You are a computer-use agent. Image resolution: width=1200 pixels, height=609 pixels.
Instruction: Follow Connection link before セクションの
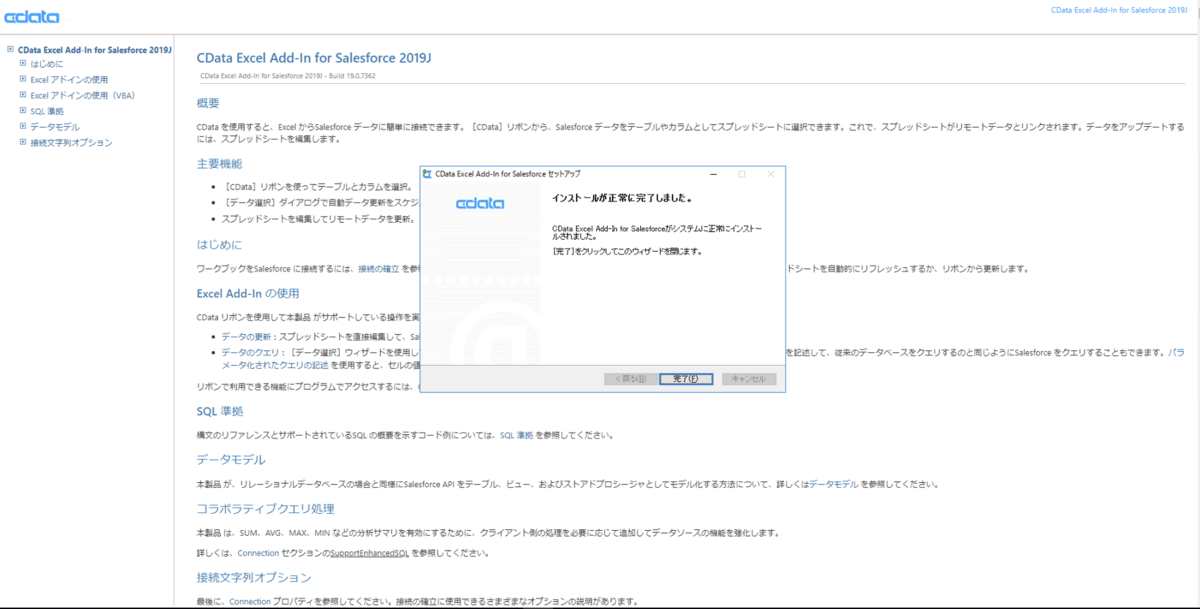pyautogui.click(x=258, y=553)
